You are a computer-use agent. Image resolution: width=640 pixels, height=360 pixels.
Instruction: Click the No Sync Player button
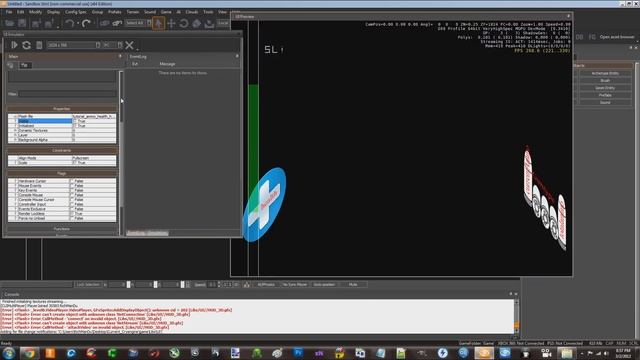[x=295, y=284]
